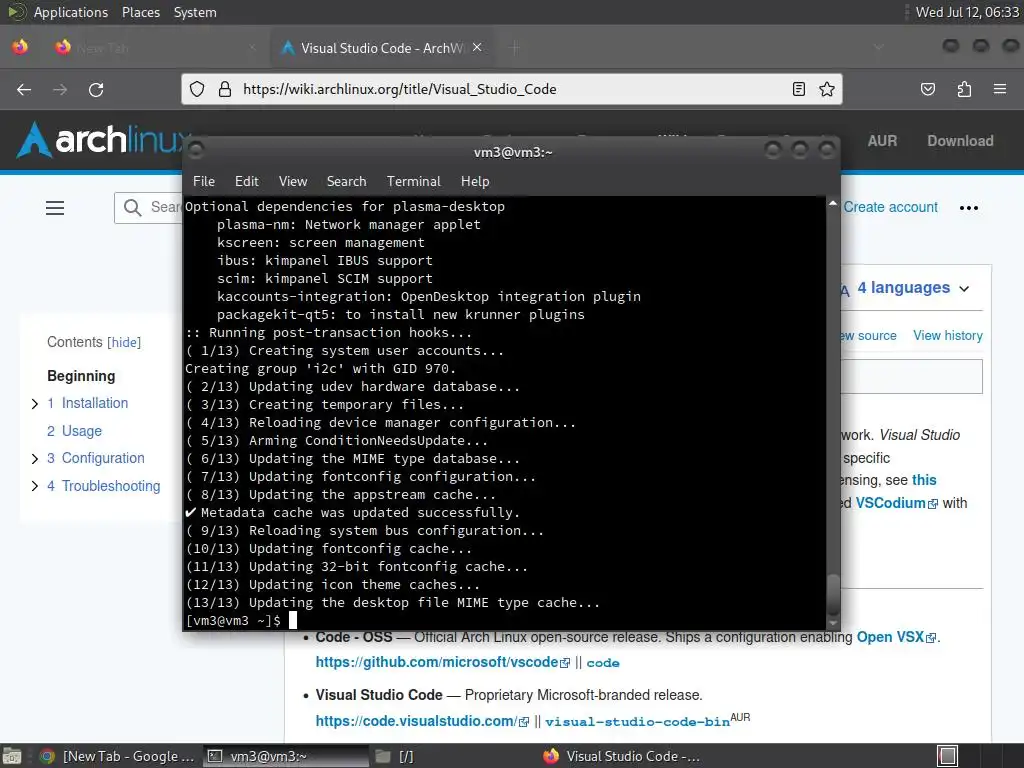Open the Applications menu
Viewport: 1024px width, 768px height.
coord(71,12)
